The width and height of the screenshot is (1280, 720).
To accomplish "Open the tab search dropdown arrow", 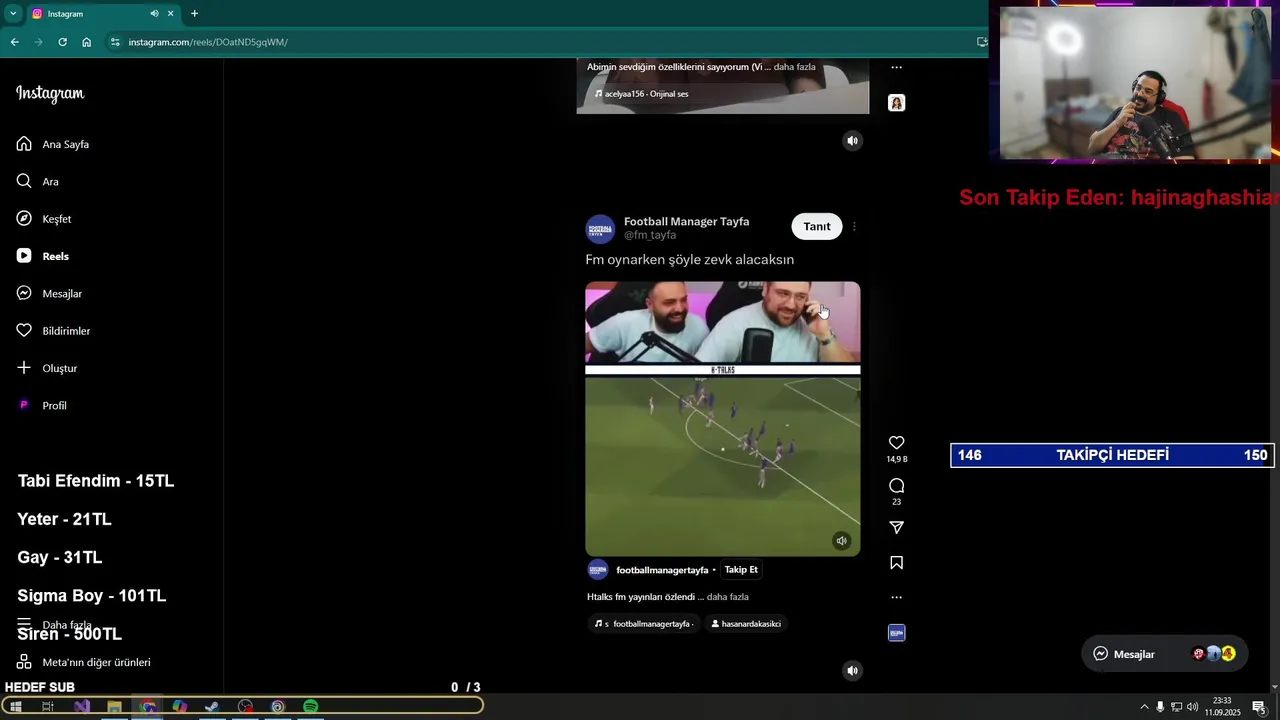I will (13, 14).
